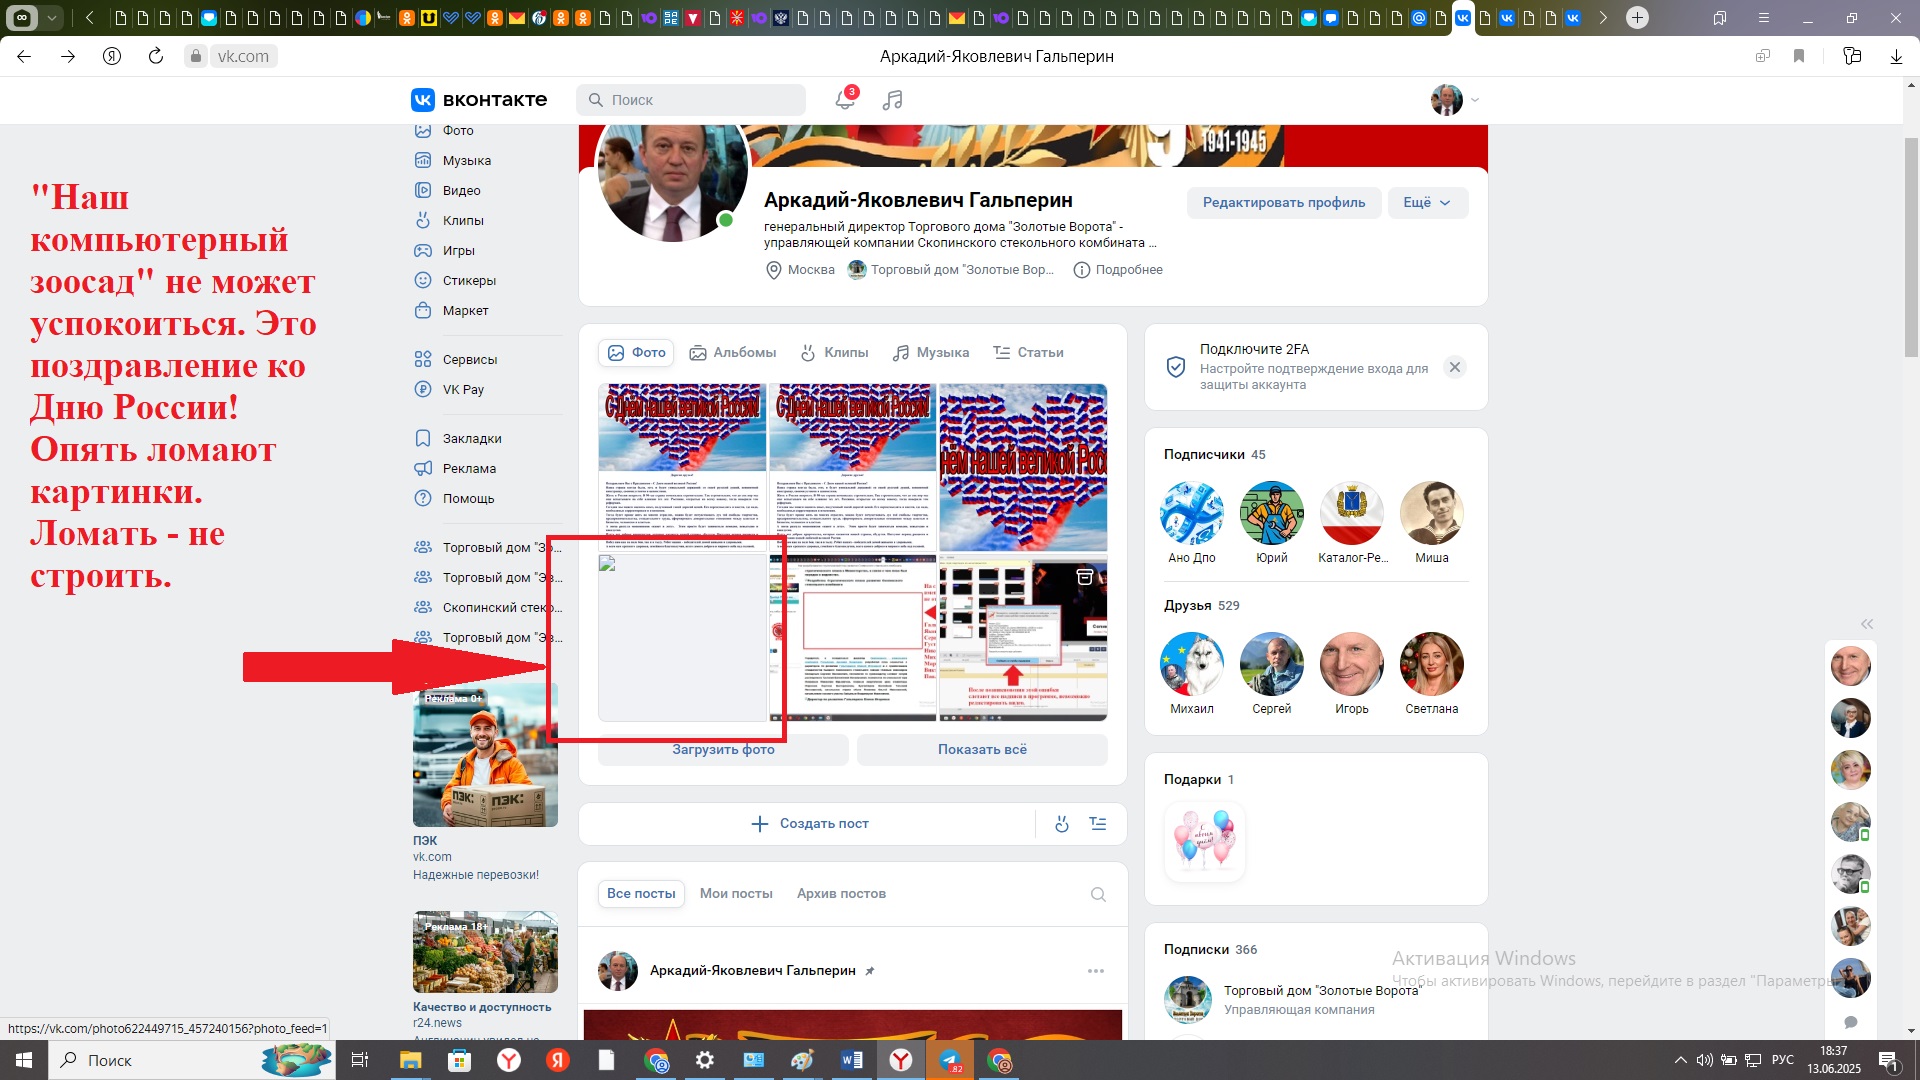Reload page in browser toolbar
Screen dimensions: 1920x1080
point(156,56)
